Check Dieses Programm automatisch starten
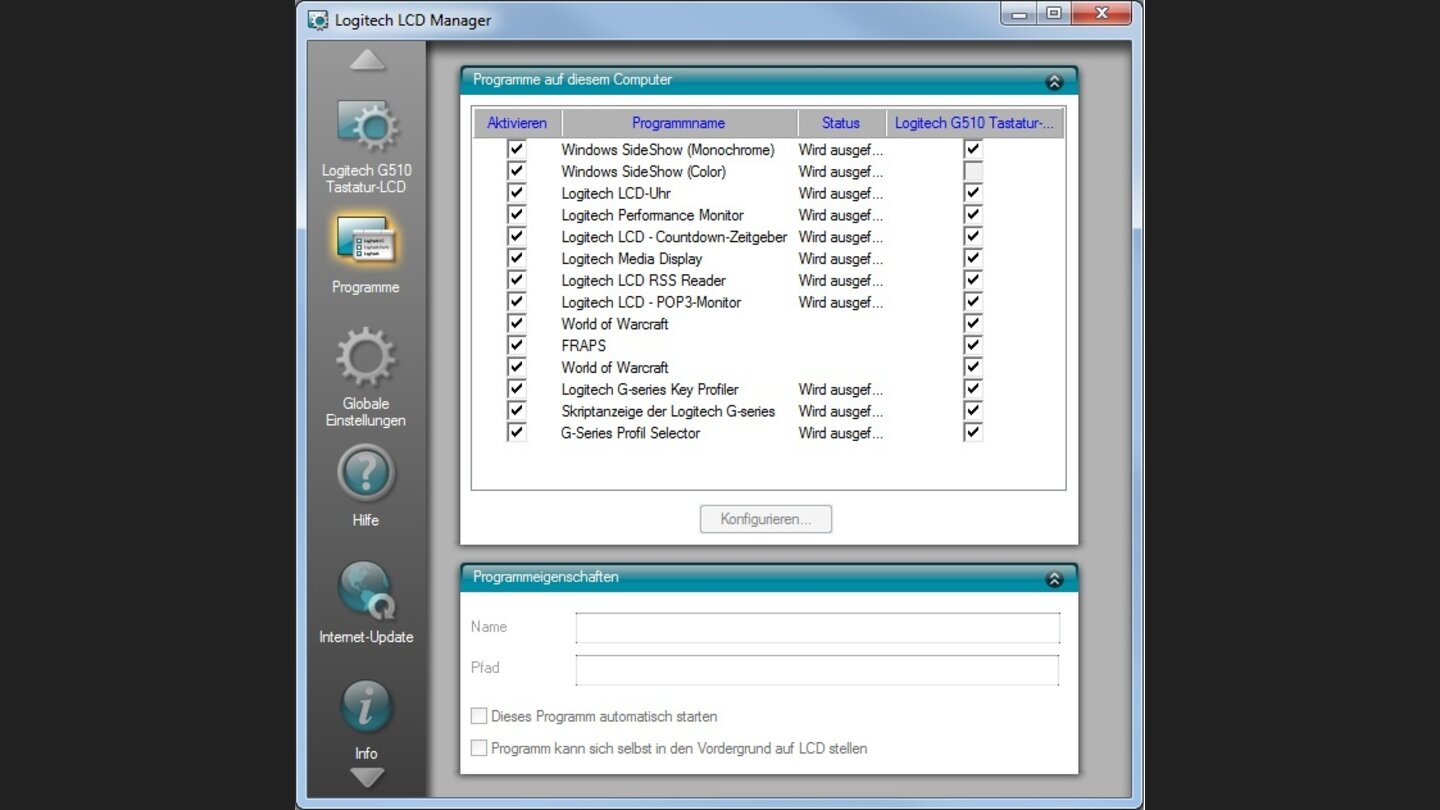 pos(479,716)
